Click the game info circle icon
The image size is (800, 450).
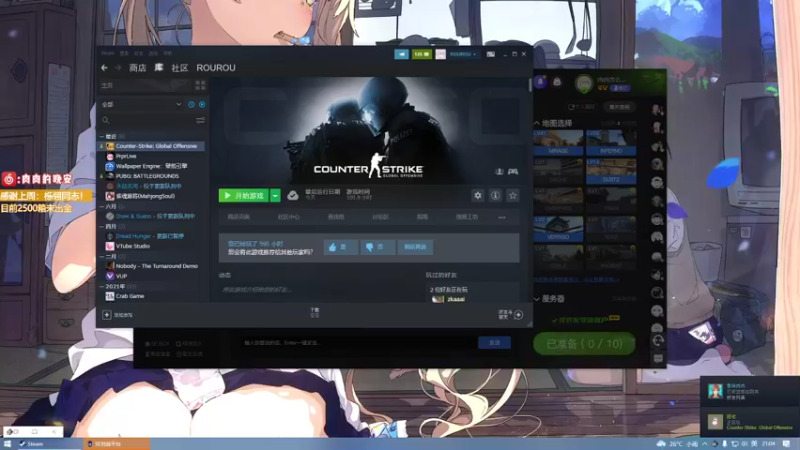point(495,195)
